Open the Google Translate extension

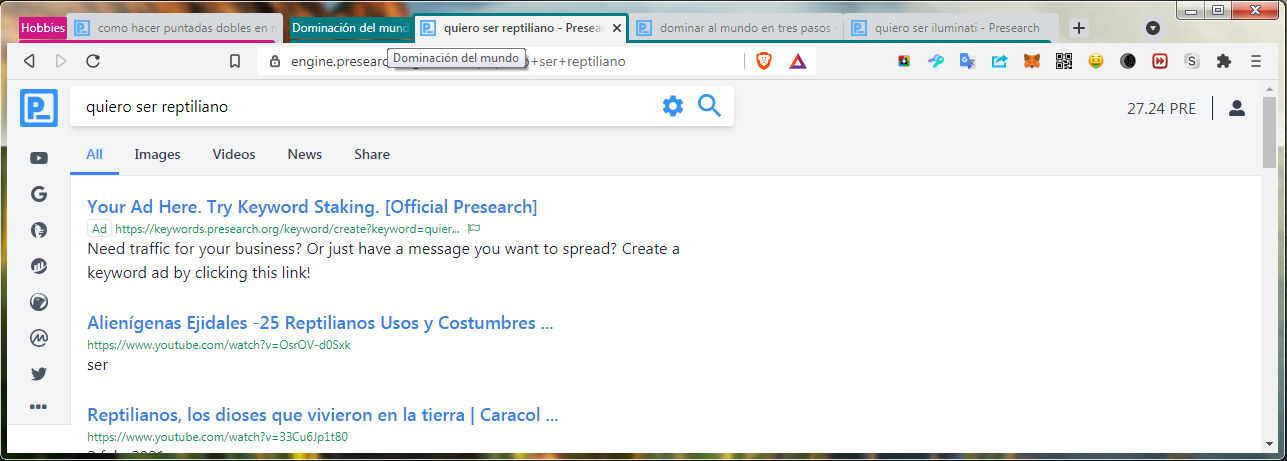(x=967, y=61)
